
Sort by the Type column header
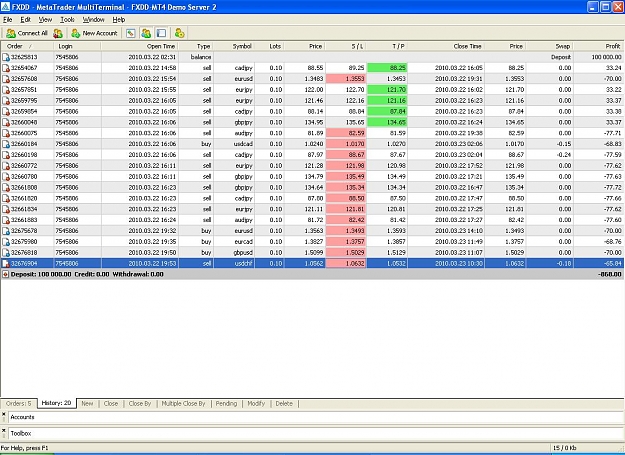196,46
